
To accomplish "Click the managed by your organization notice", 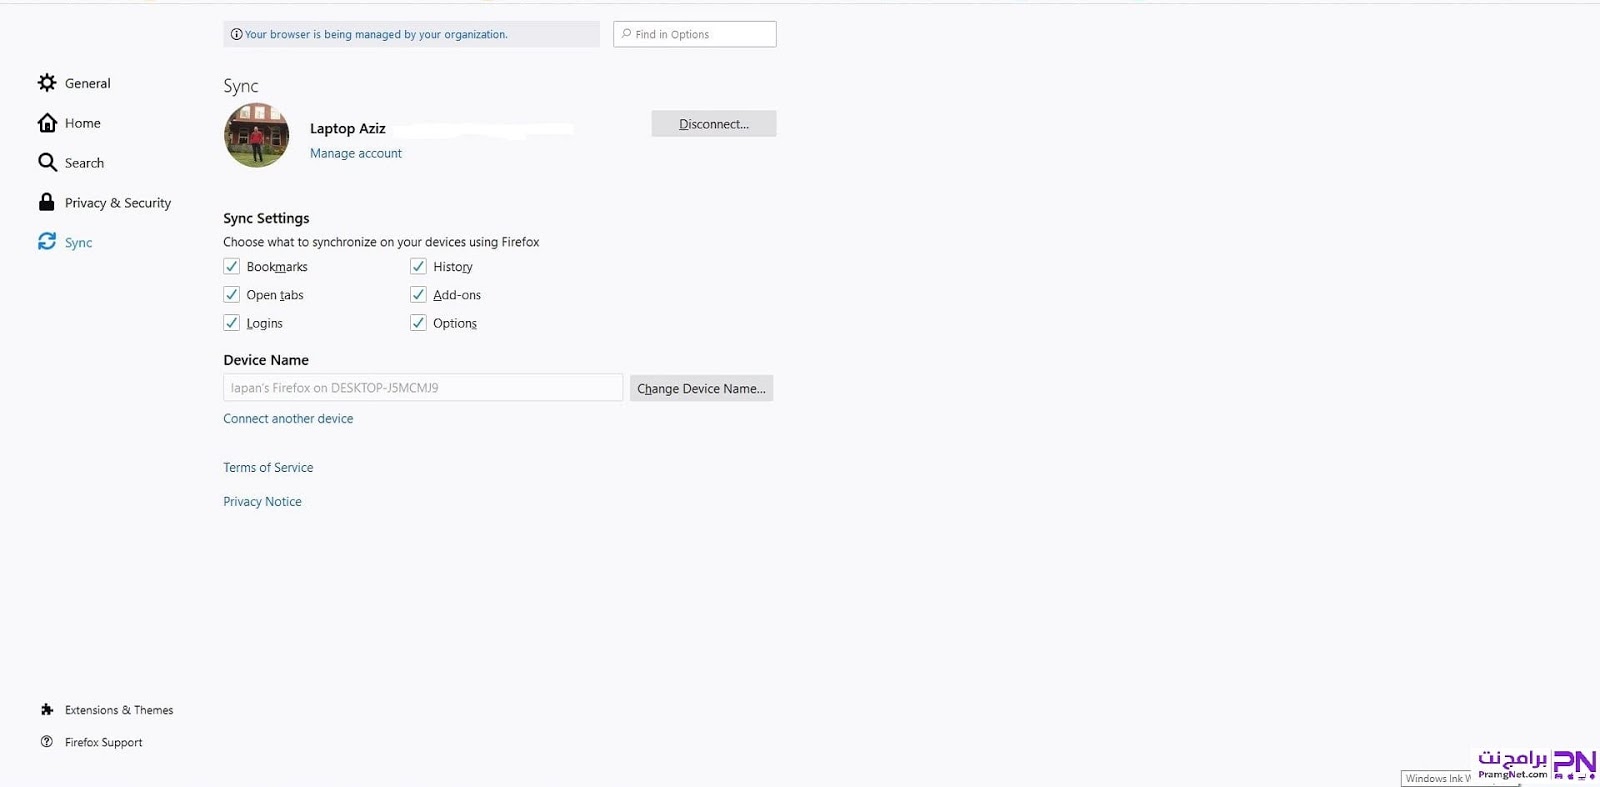I will tap(411, 34).
